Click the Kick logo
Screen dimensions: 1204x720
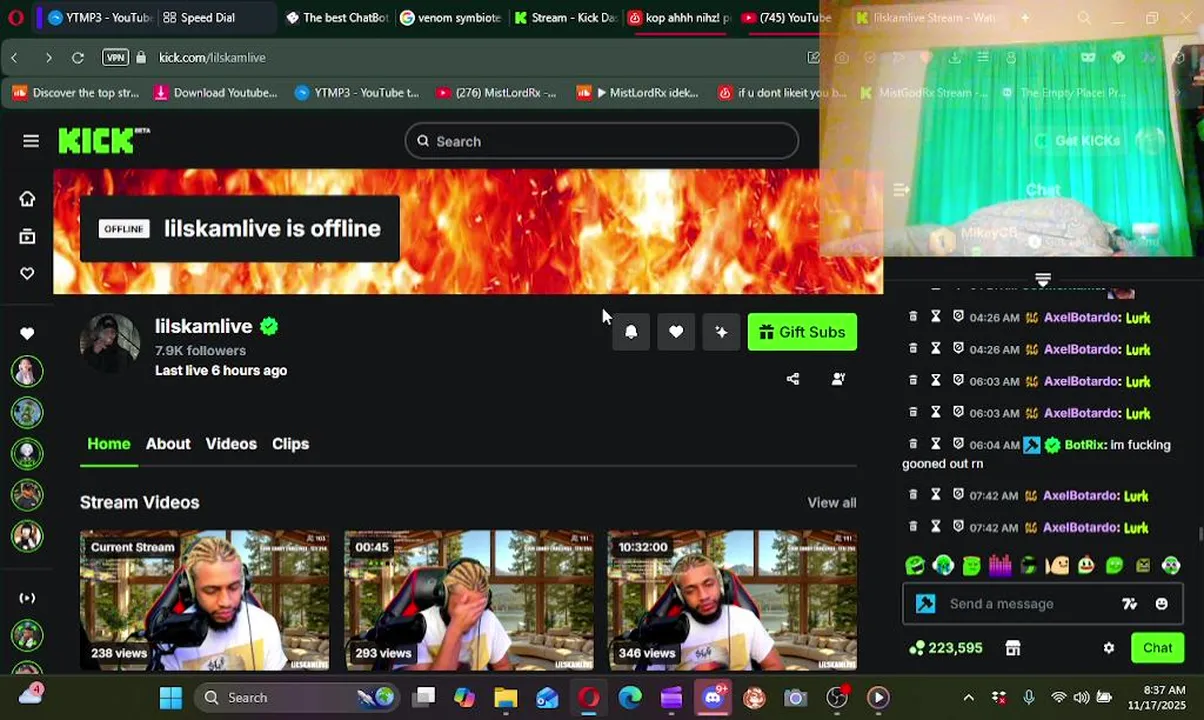(x=103, y=141)
